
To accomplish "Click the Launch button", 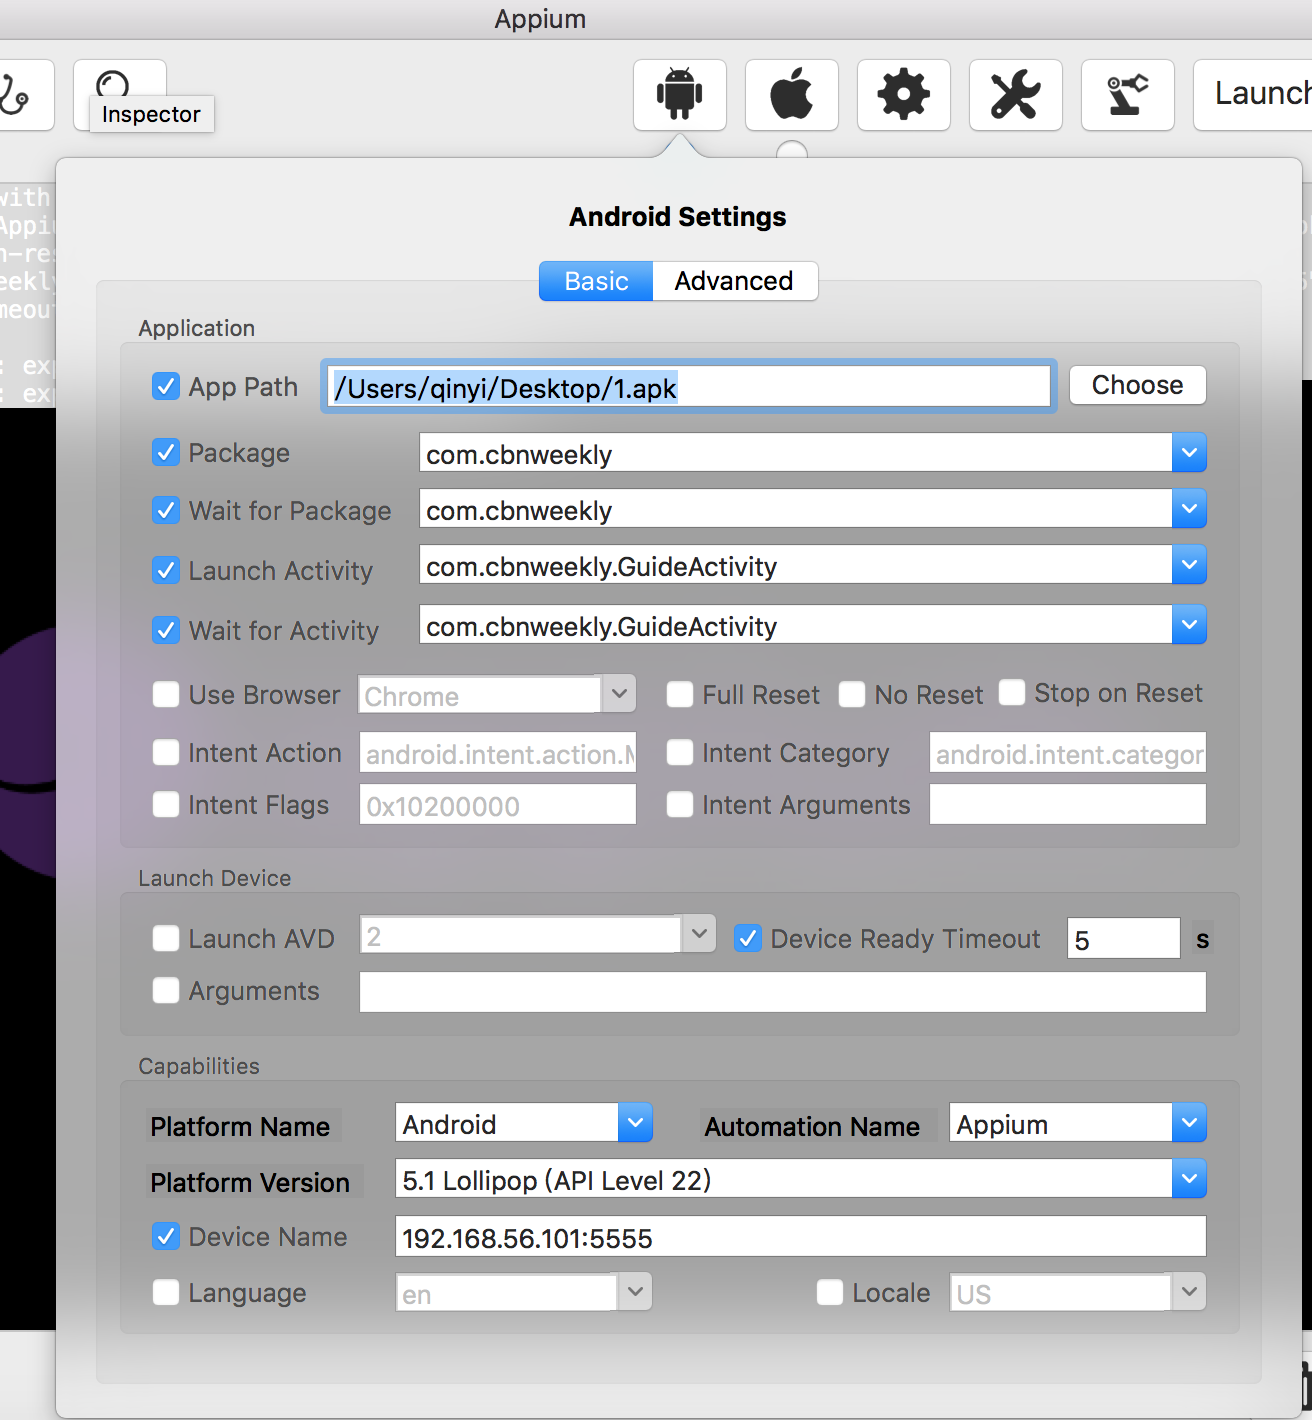I will (x=1253, y=95).
